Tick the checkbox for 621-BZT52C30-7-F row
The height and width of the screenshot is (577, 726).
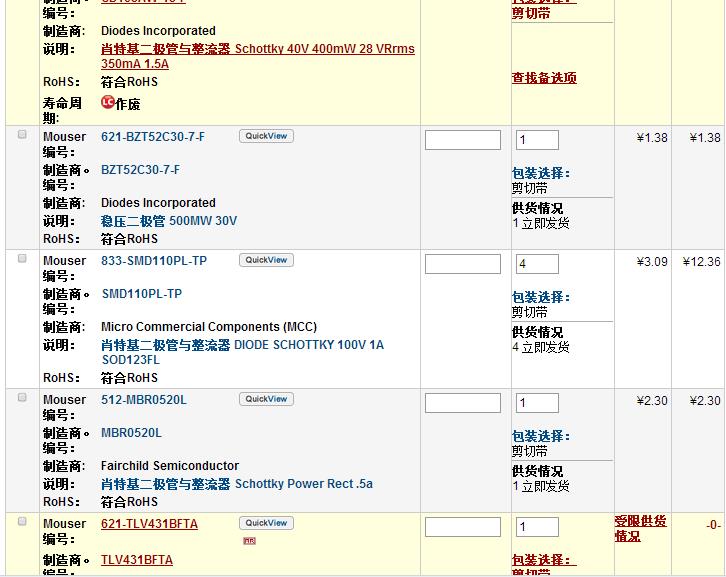click(22, 134)
